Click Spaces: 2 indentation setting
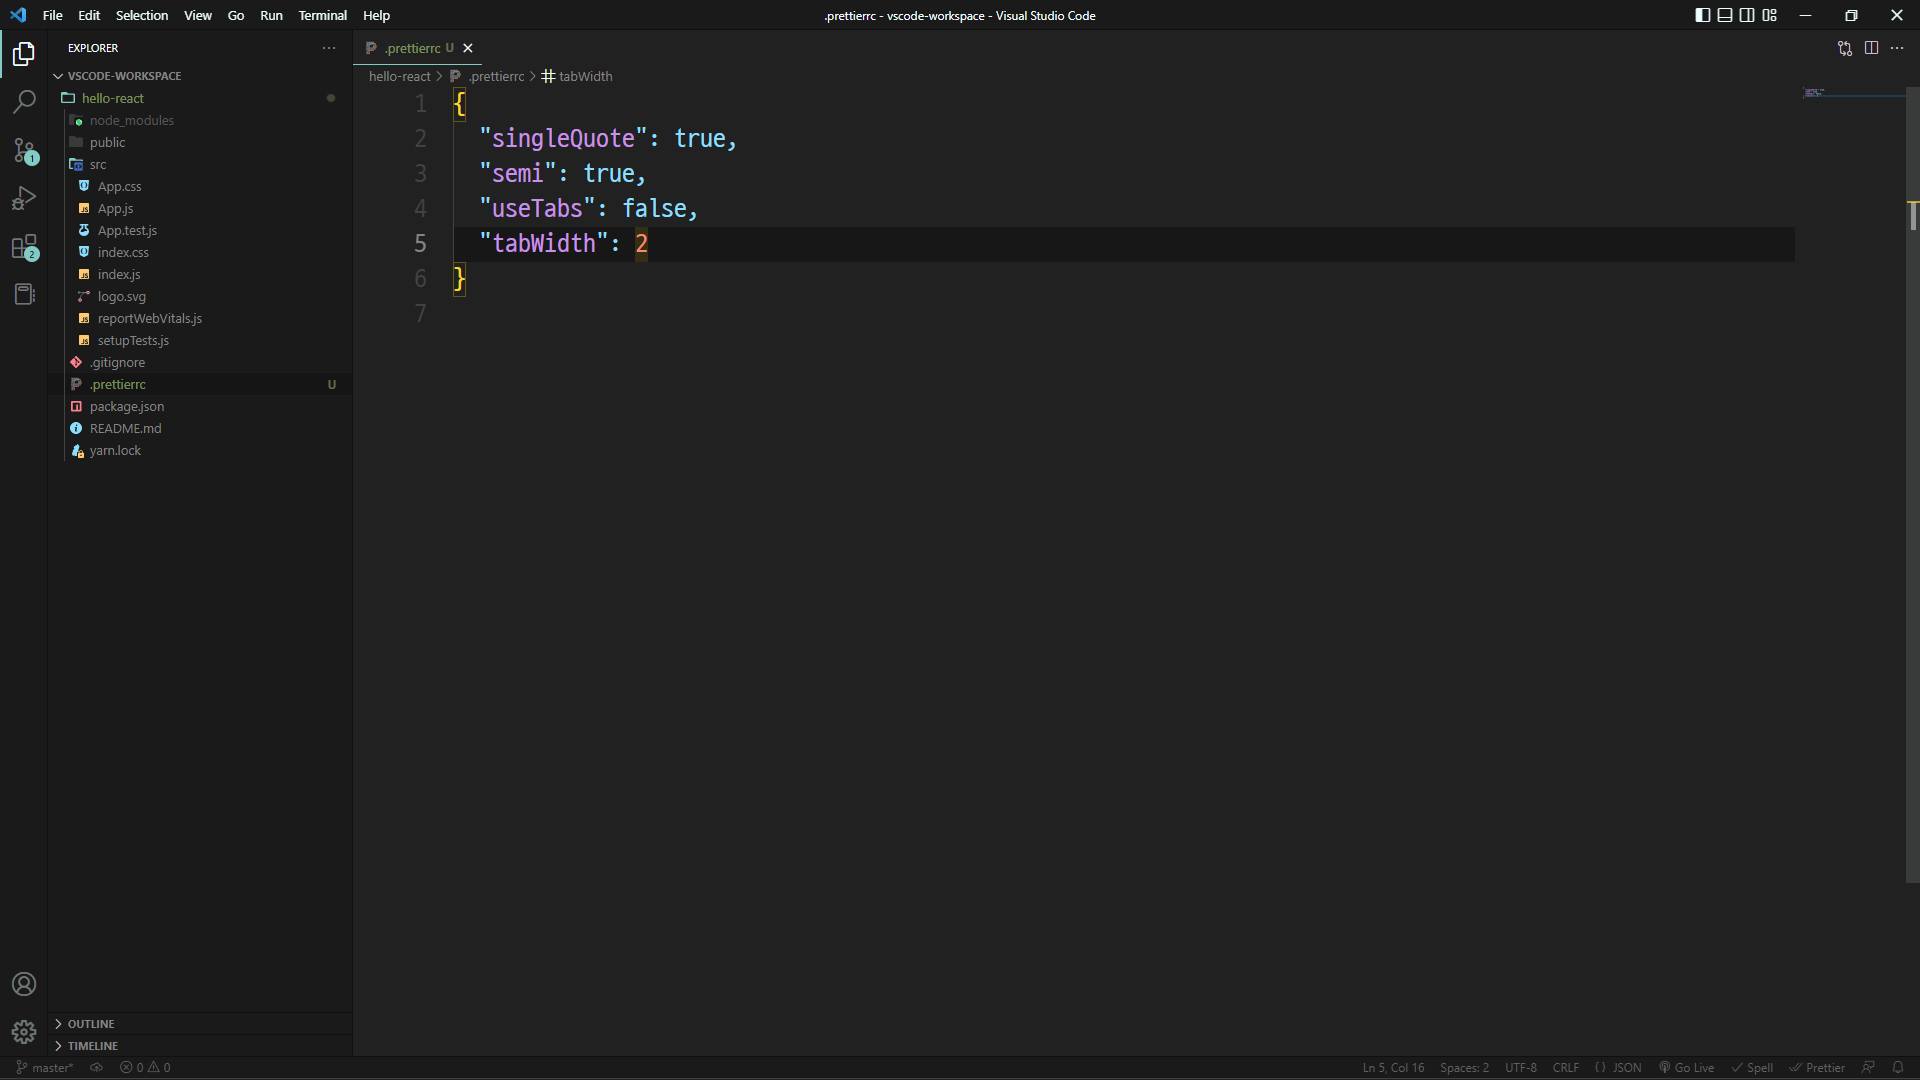This screenshot has width=1920, height=1080. click(1464, 1067)
